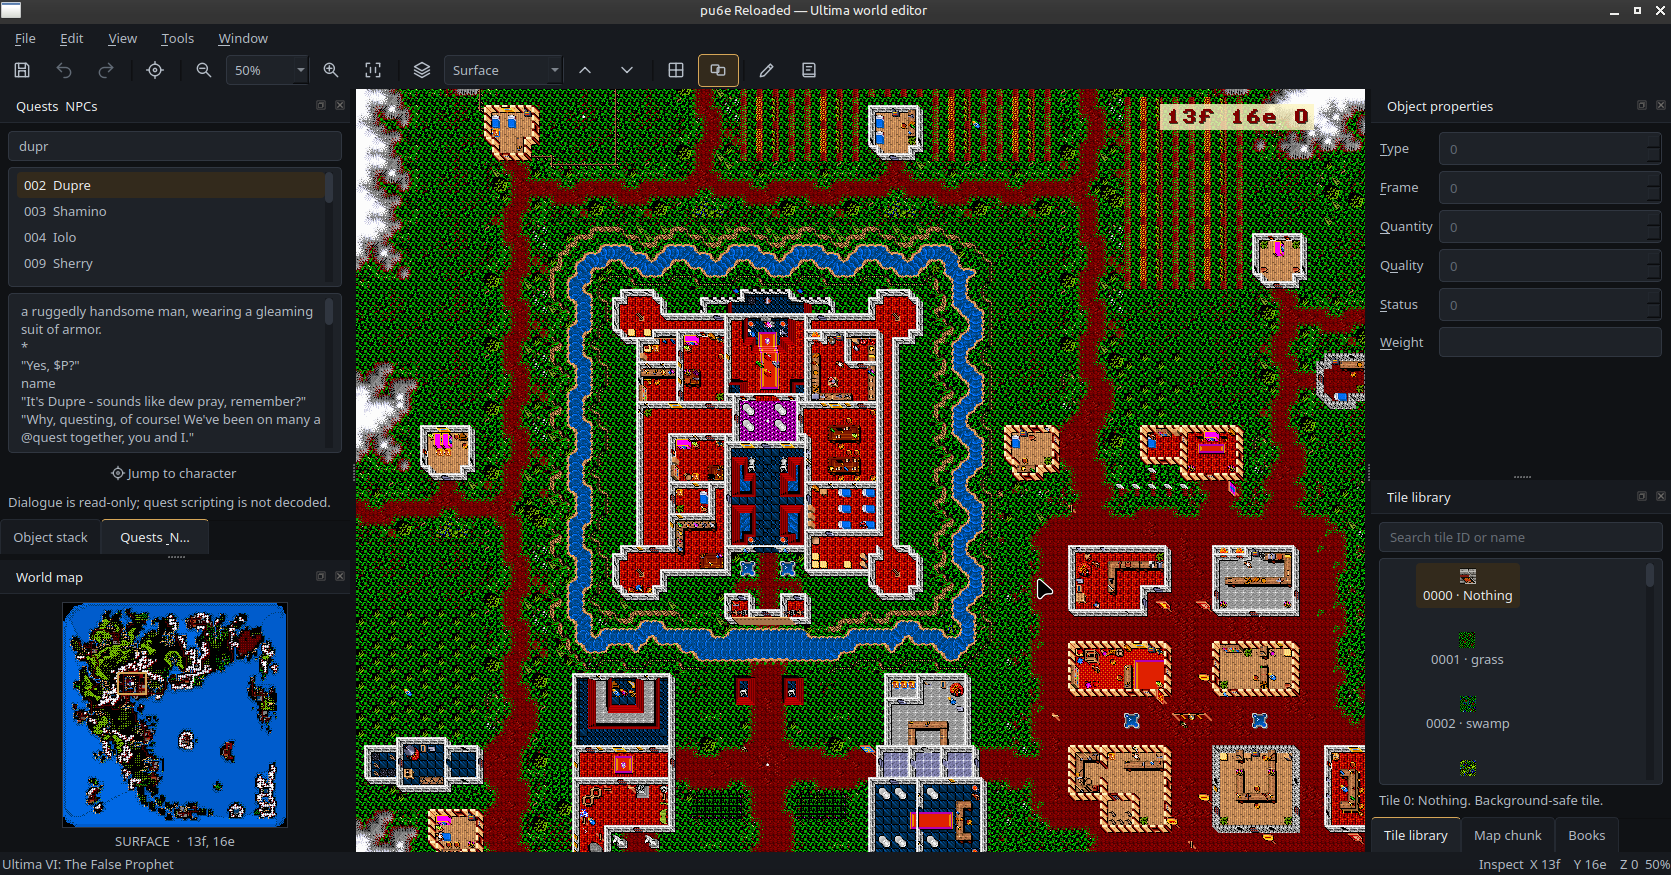1671x875 pixels.
Task: Switch to the Quests_N... tab
Action: pos(155,537)
